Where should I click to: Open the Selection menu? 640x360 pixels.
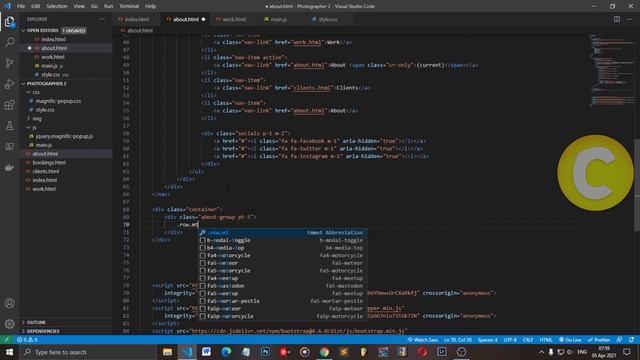57,6
